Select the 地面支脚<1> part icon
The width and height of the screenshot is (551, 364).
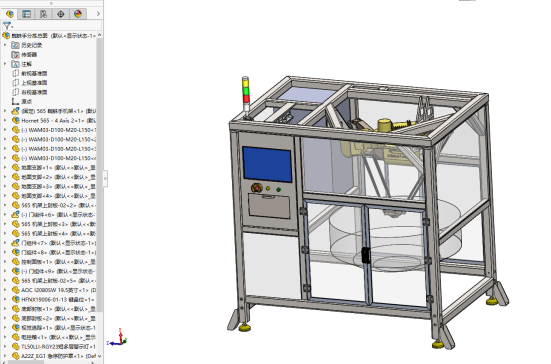(15, 167)
